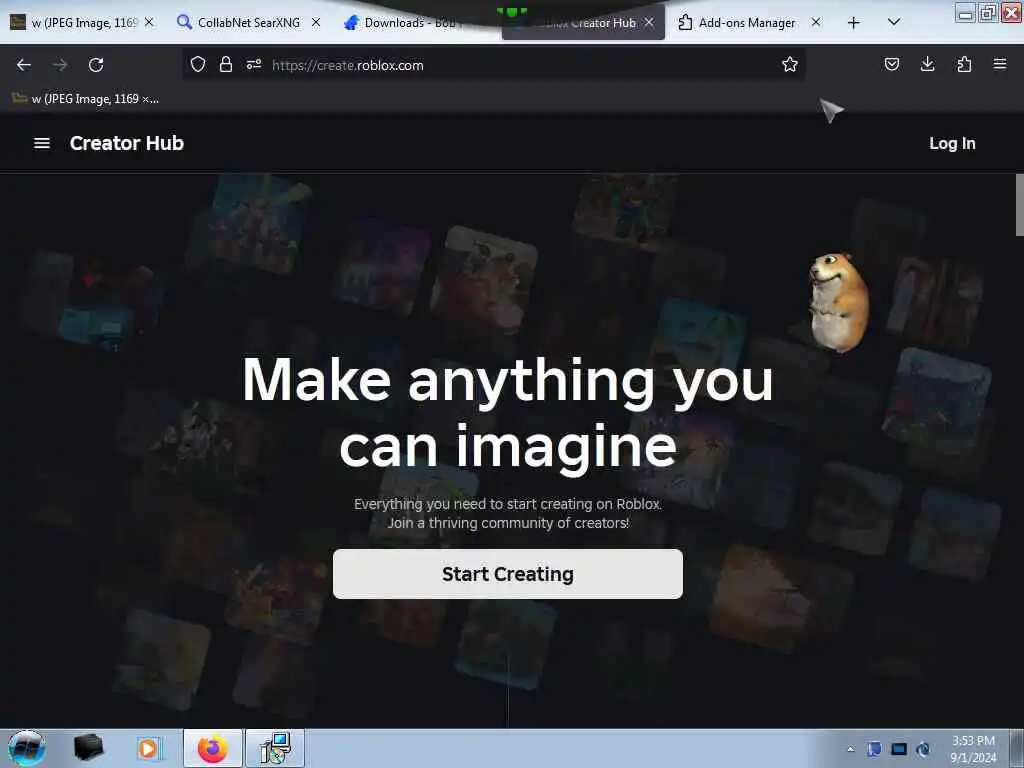This screenshot has height=768, width=1024.
Task: View site security padlock info
Action: coord(226,64)
